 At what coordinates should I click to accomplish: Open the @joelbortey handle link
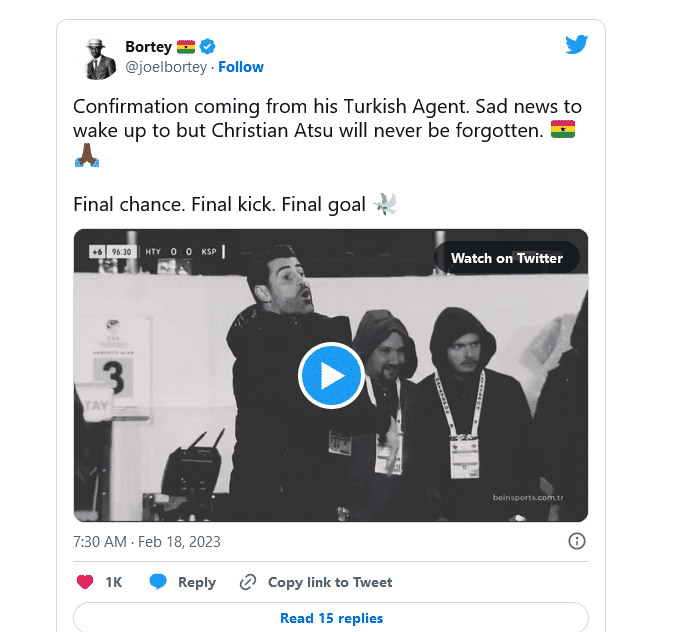166,67
